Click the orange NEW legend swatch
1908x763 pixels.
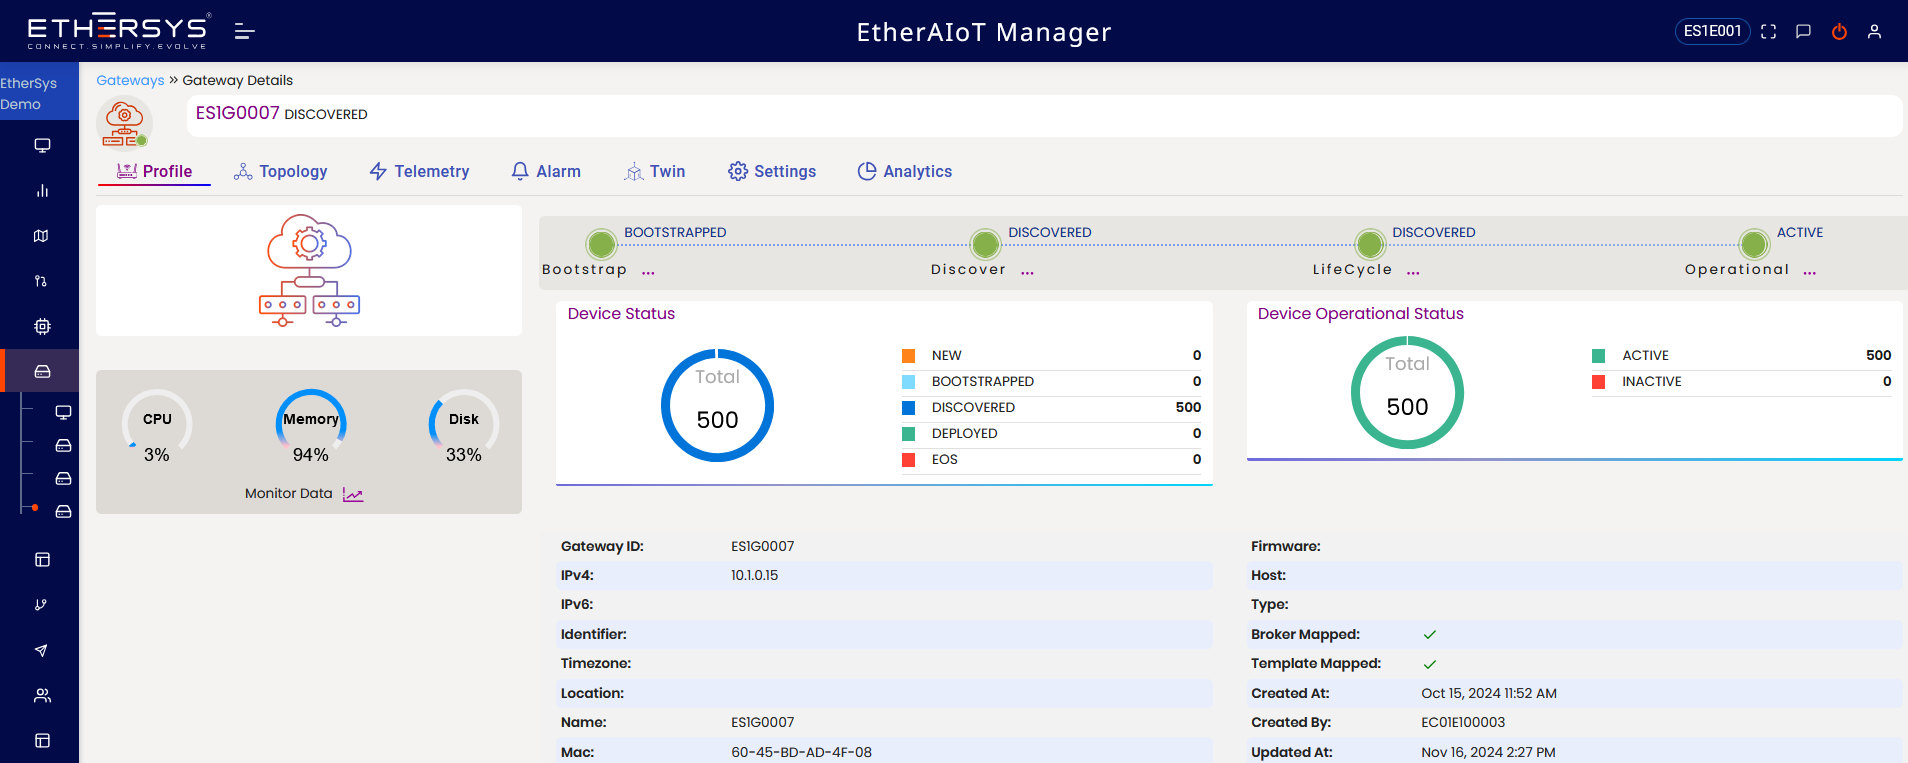click(908, 356)
